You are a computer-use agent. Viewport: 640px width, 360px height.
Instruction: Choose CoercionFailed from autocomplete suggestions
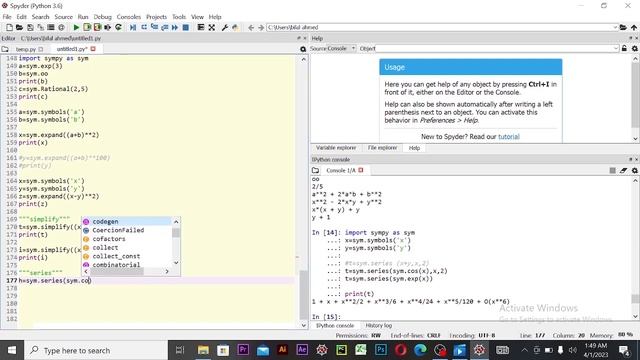(126, 230)
